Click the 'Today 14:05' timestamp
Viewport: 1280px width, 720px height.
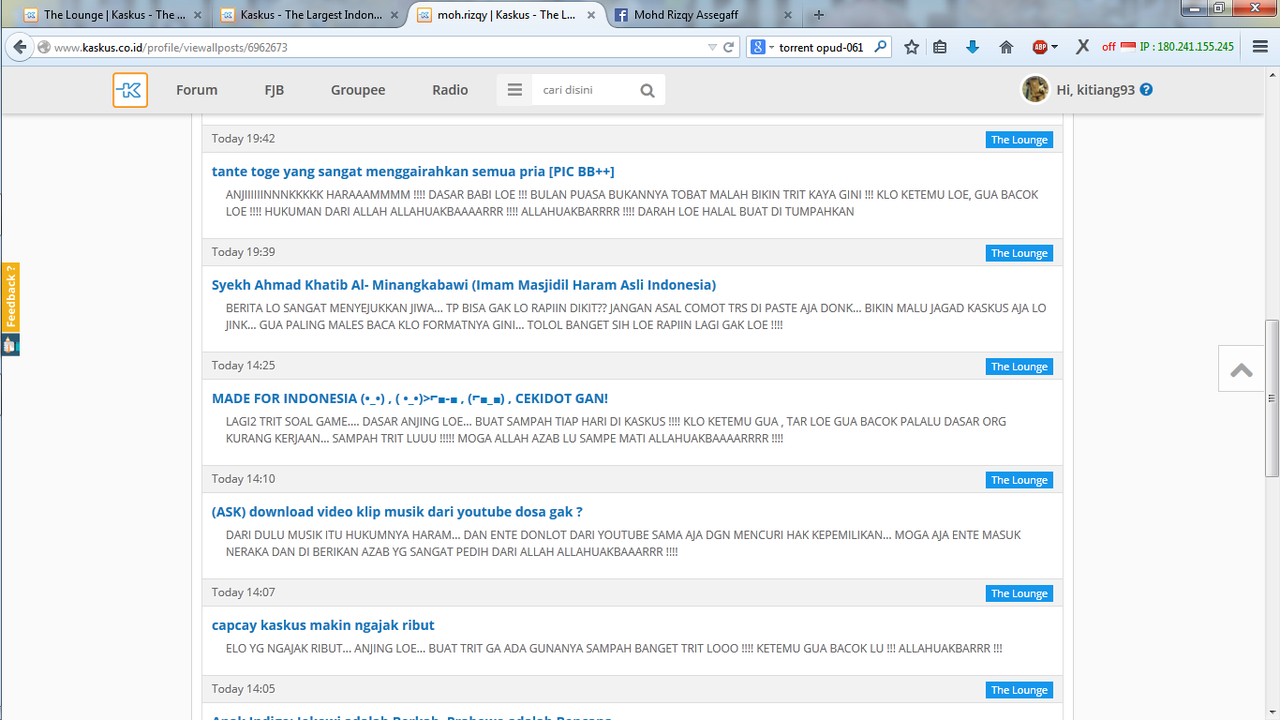point(243,689)
